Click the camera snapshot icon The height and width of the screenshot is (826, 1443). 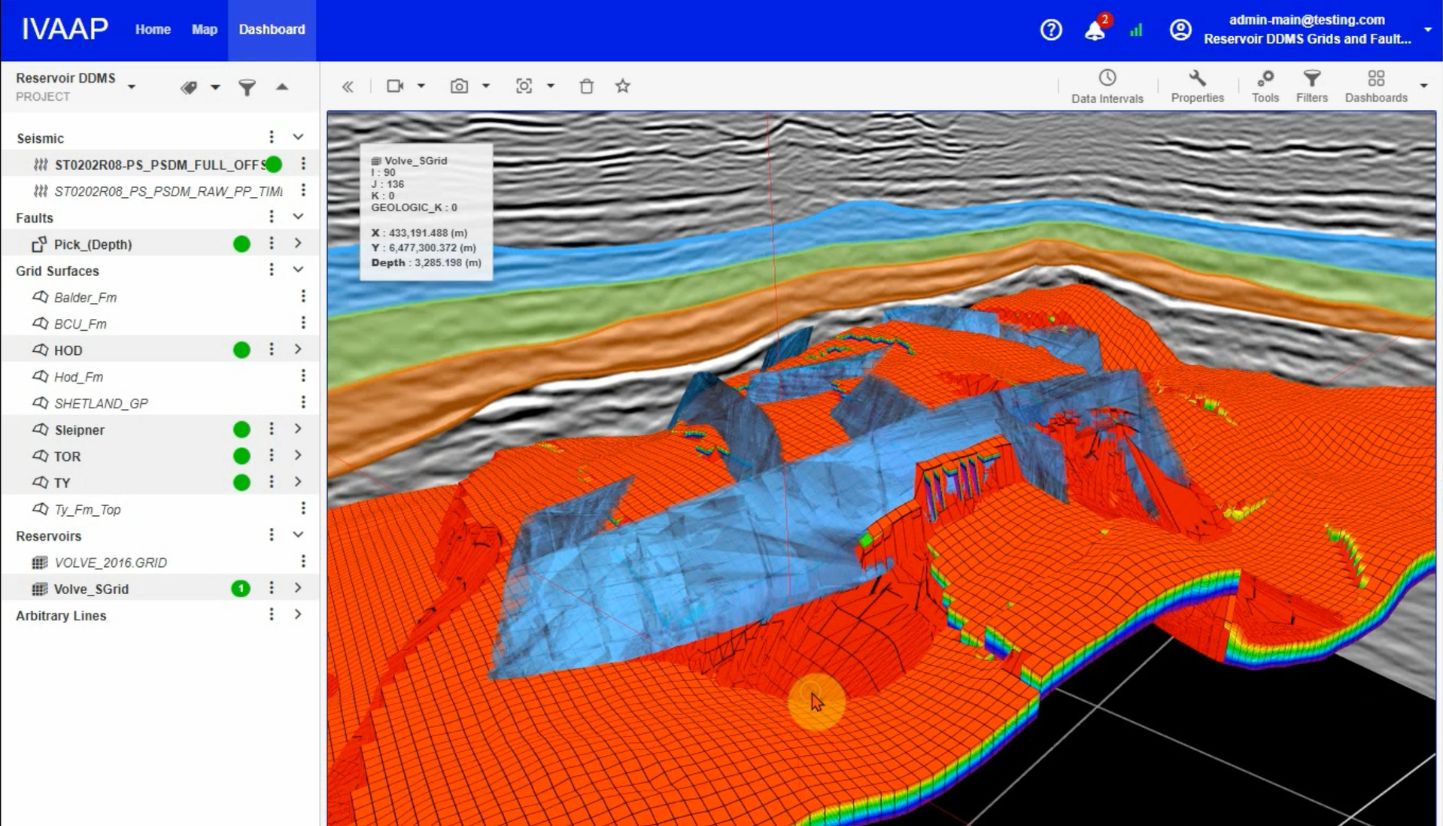click(x=459, y=86)
